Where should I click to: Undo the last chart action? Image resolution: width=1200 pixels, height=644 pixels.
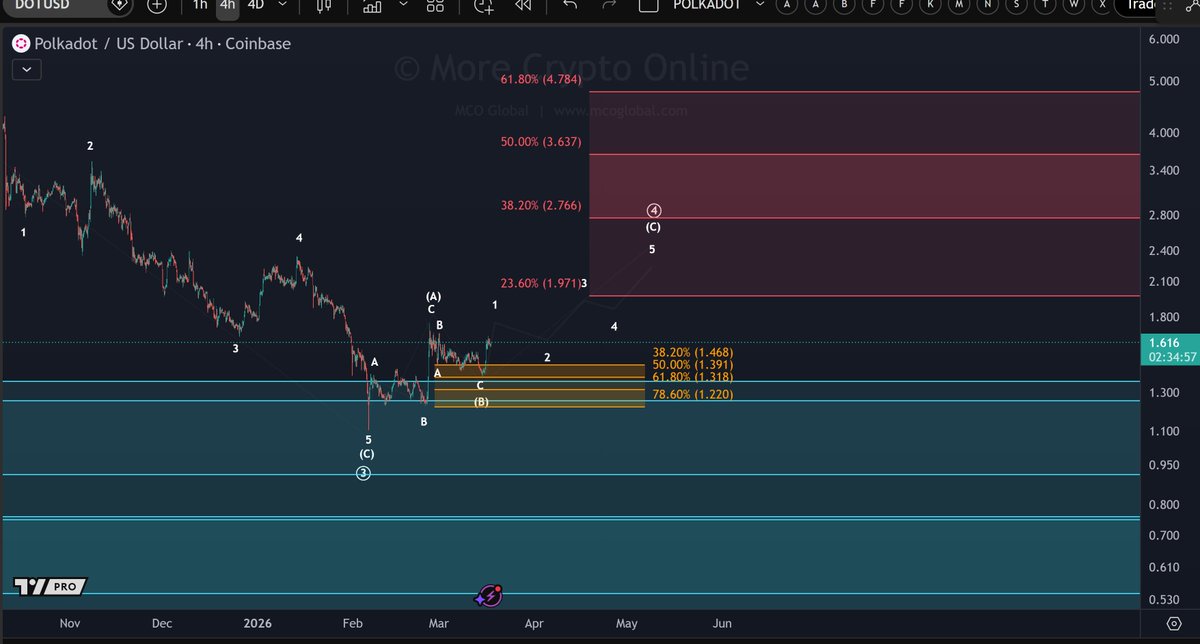(569, 5)
